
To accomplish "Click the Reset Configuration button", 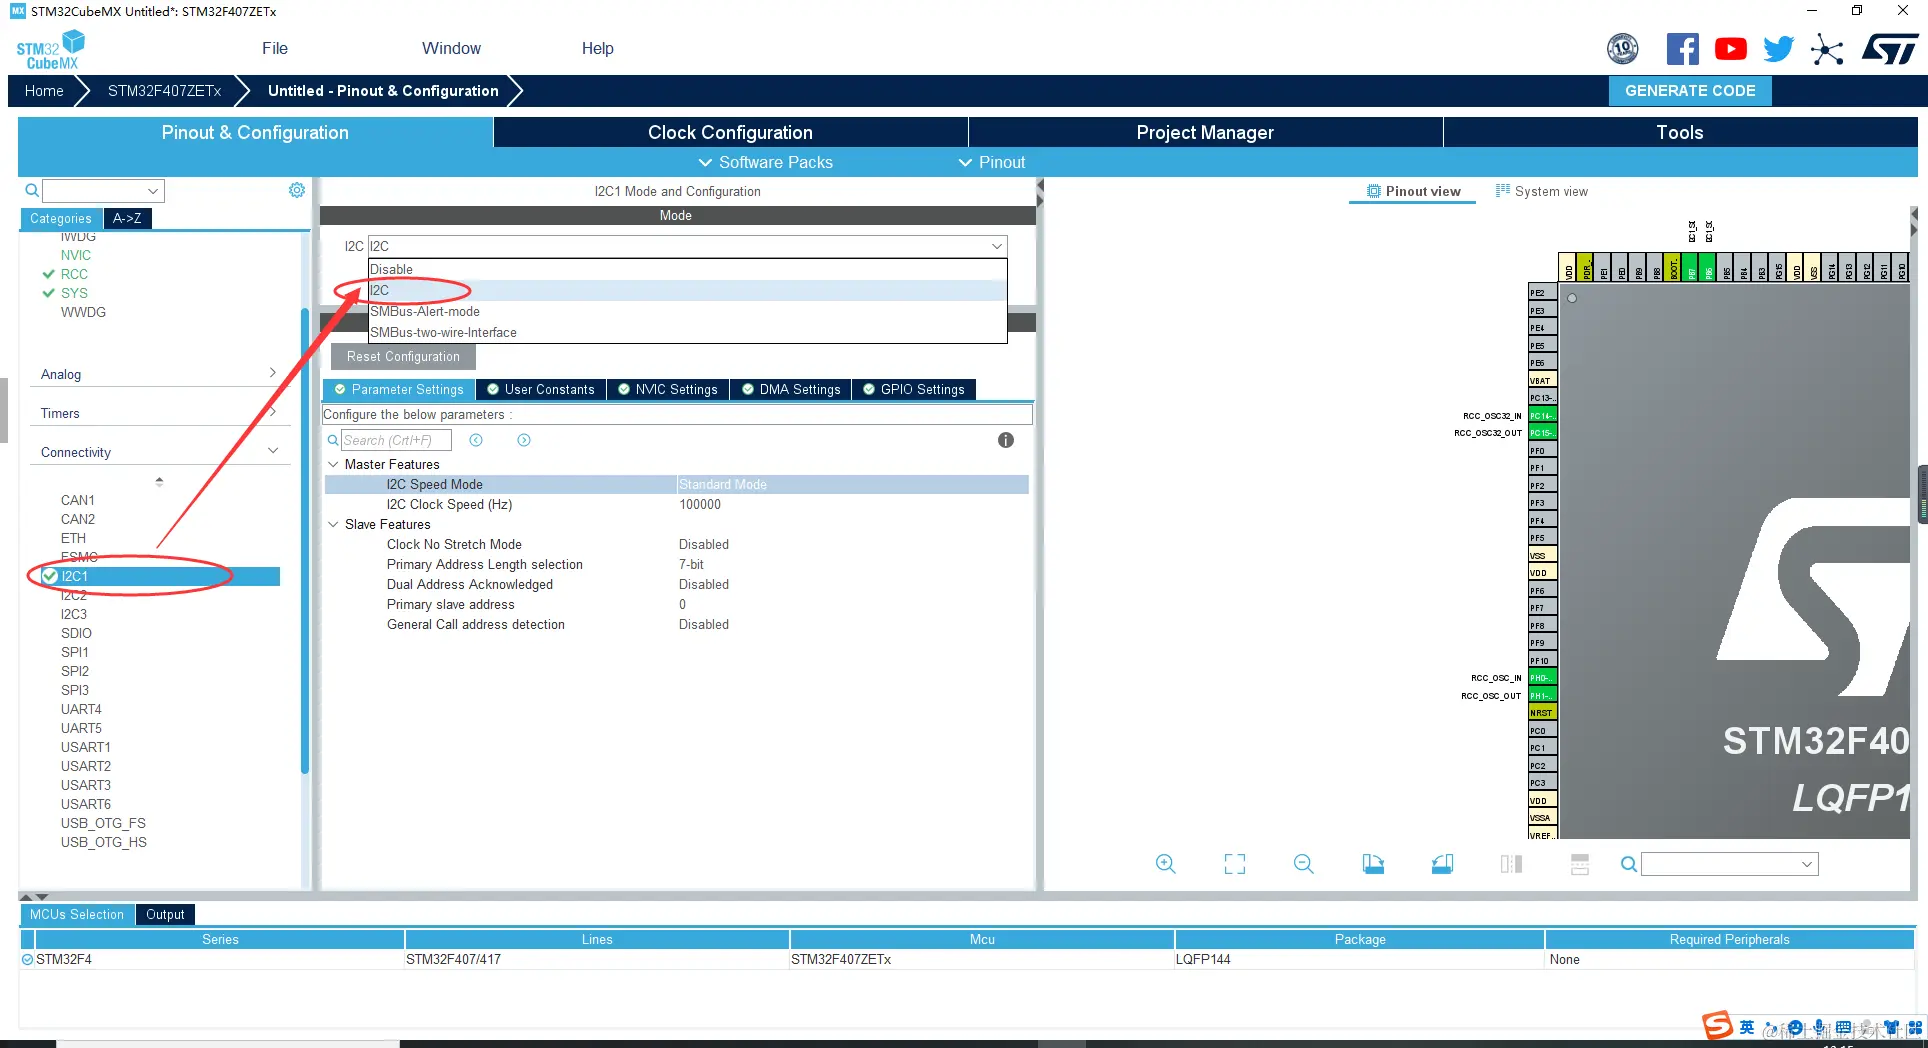I will pos(403,357).
